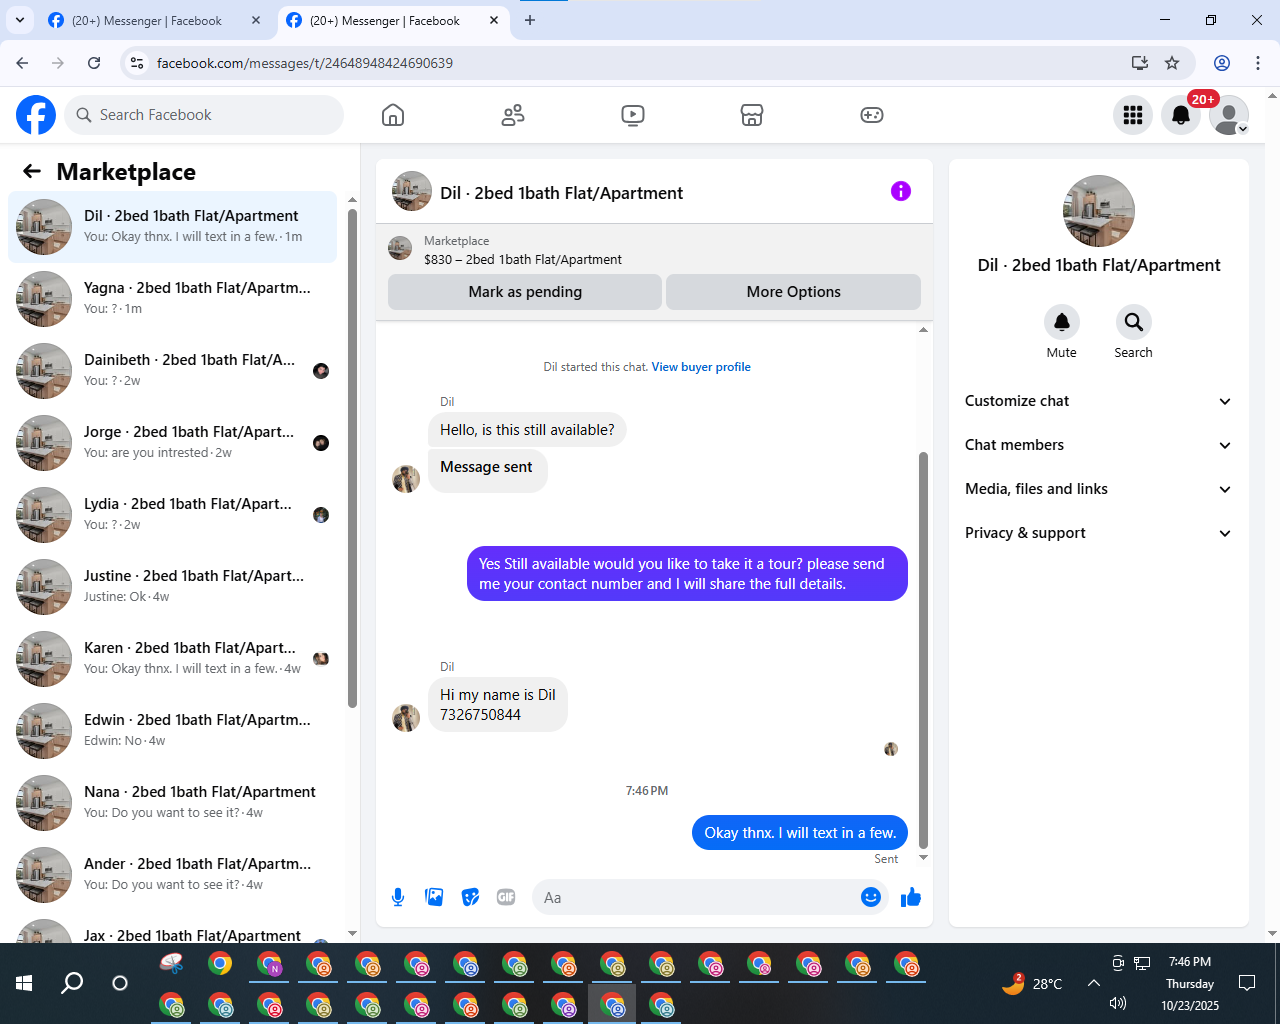Open Edwin conversation

point(173,731)
